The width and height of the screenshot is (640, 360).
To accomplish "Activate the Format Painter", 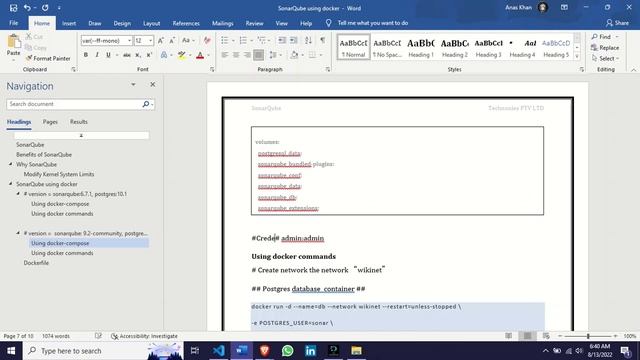I will point(48,58).
